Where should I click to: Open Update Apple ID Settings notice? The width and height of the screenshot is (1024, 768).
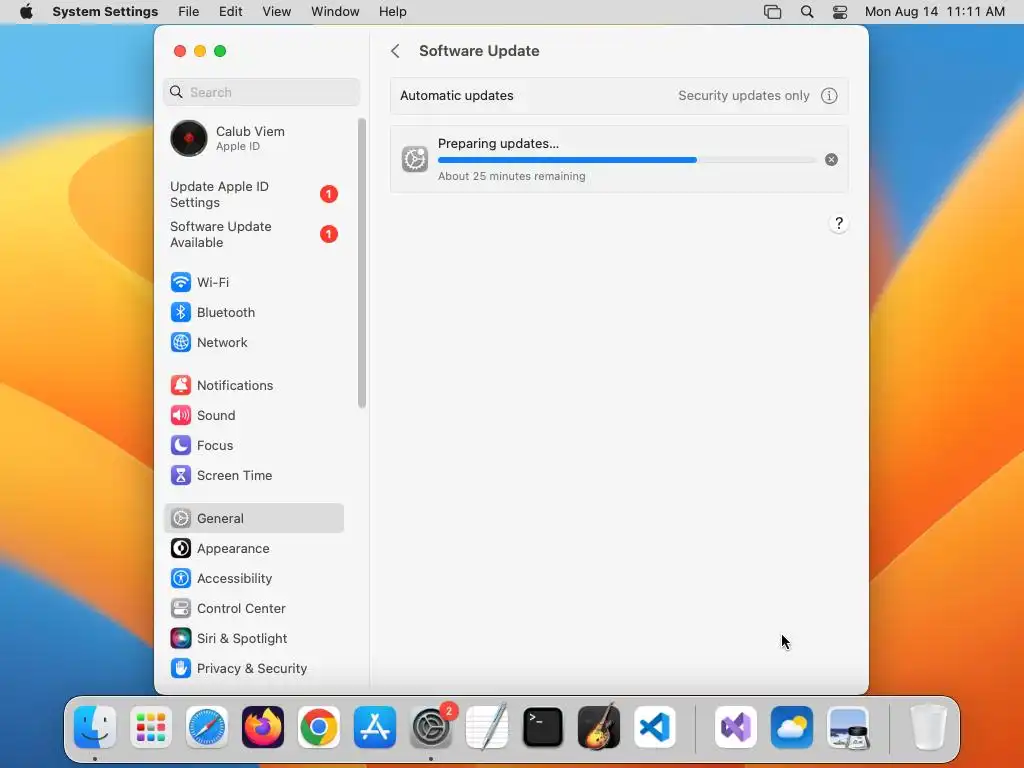click(253, 195)
